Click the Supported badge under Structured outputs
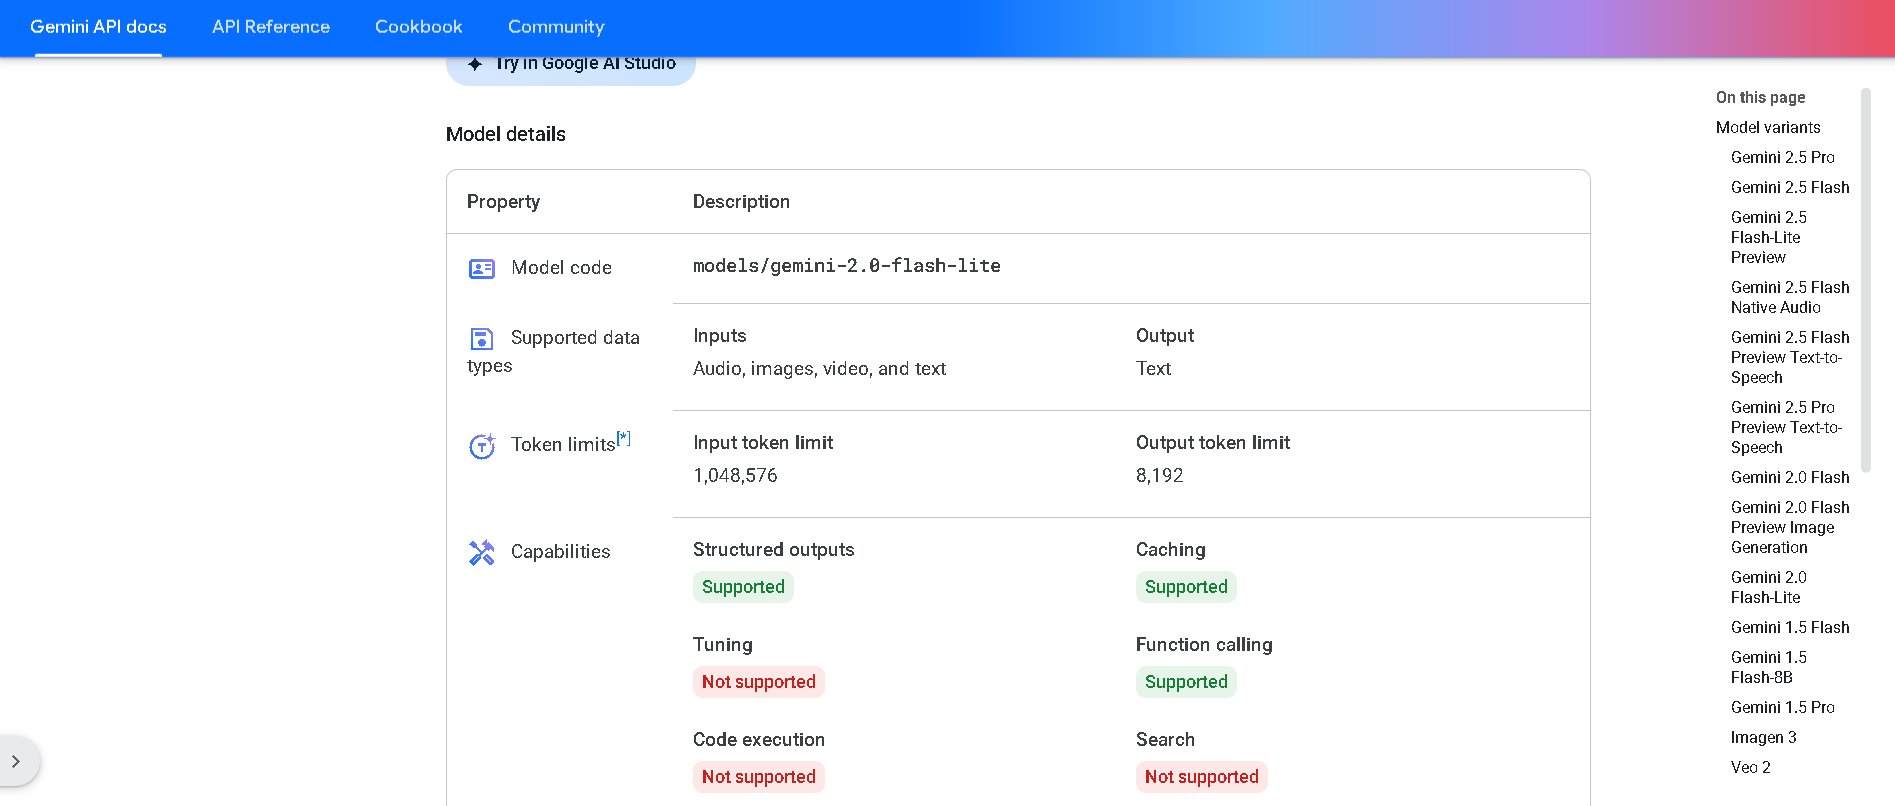Screen dimensions: 1895x806 click(743, 587)
